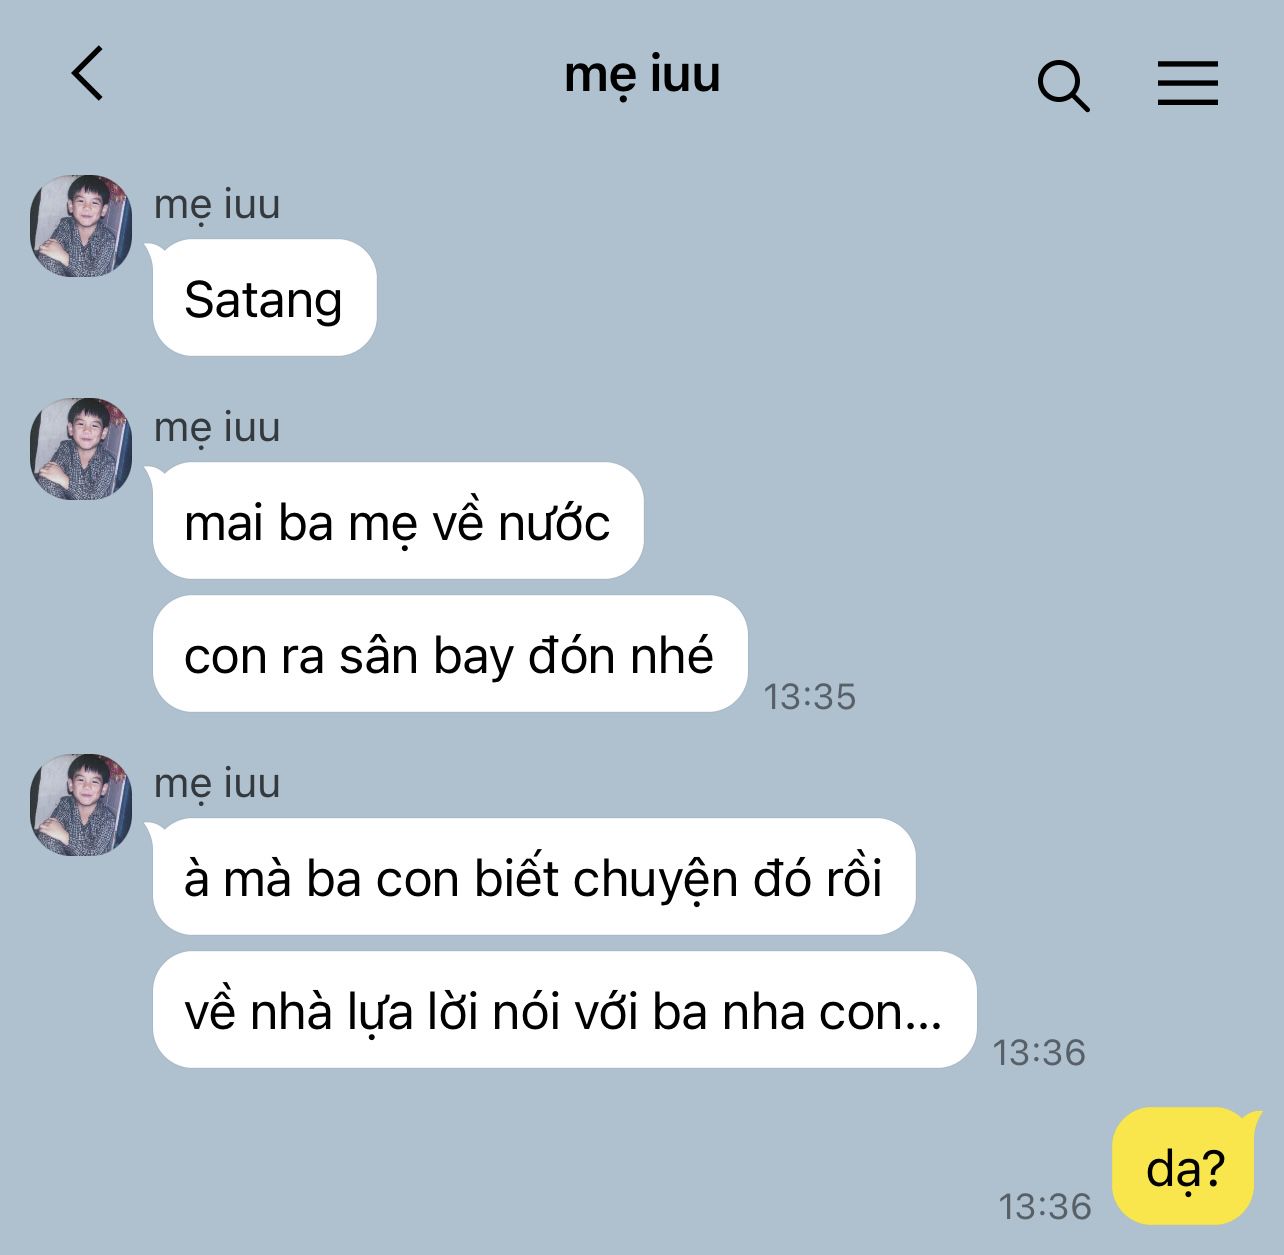Tap the 13:36 timestamp beside "dạ?"

pos(1045,1206)
